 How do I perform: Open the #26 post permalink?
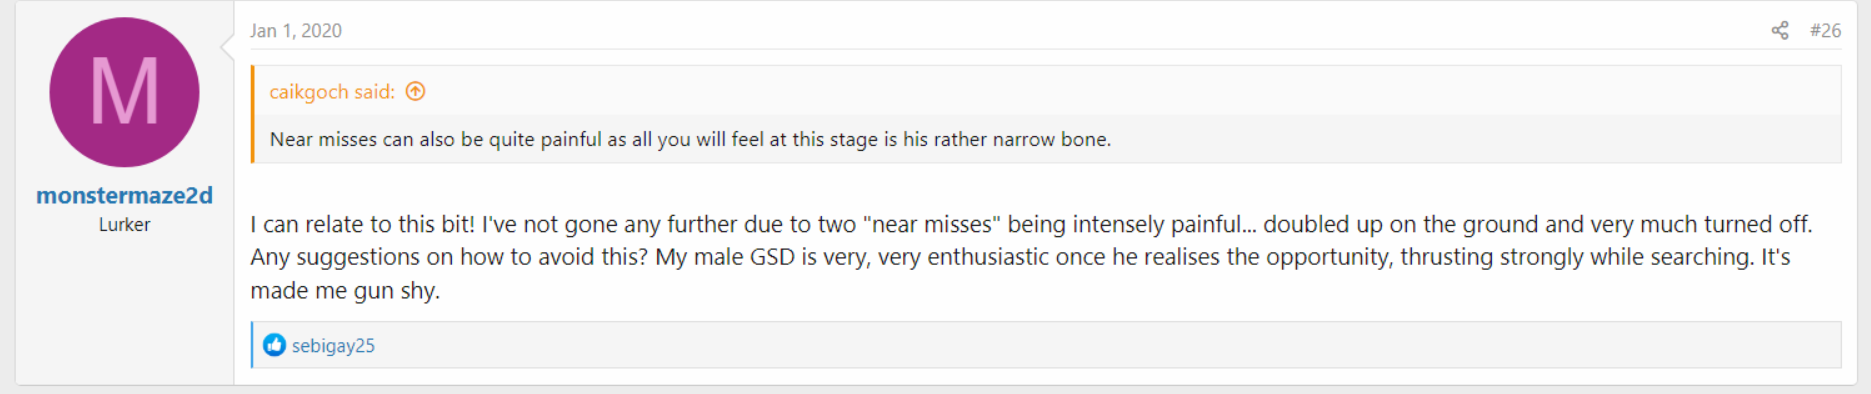[1825, 30]
